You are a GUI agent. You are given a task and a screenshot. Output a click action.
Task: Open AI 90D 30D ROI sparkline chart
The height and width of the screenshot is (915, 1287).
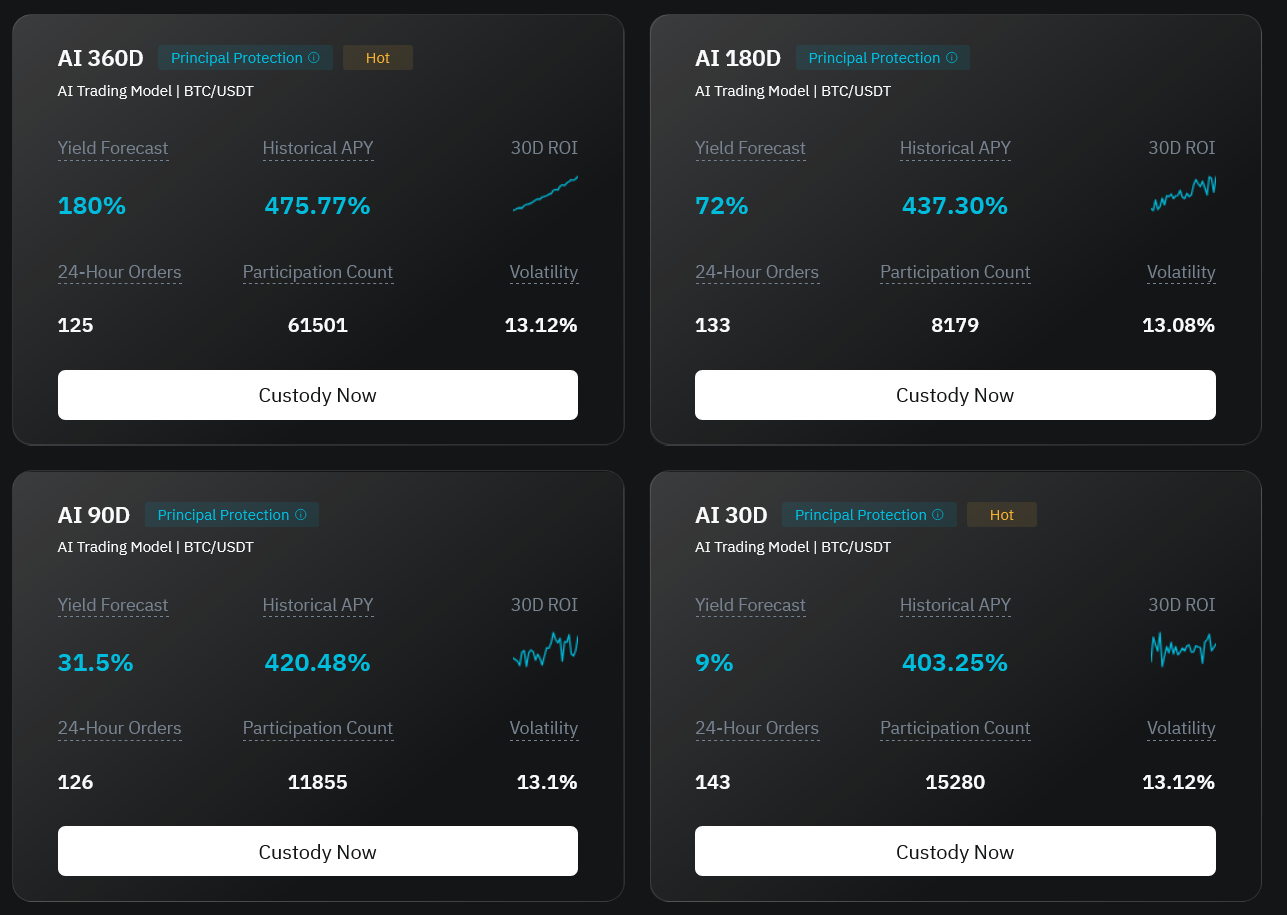click(x=545, y=650)
